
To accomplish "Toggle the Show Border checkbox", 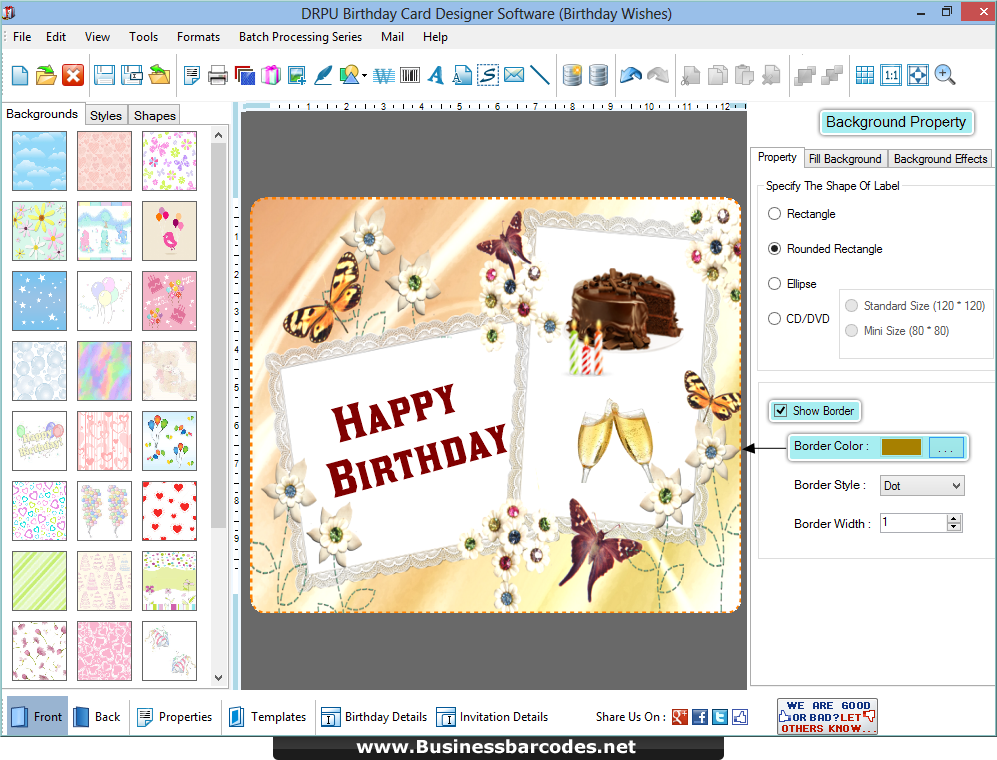I will coord(781,411).
